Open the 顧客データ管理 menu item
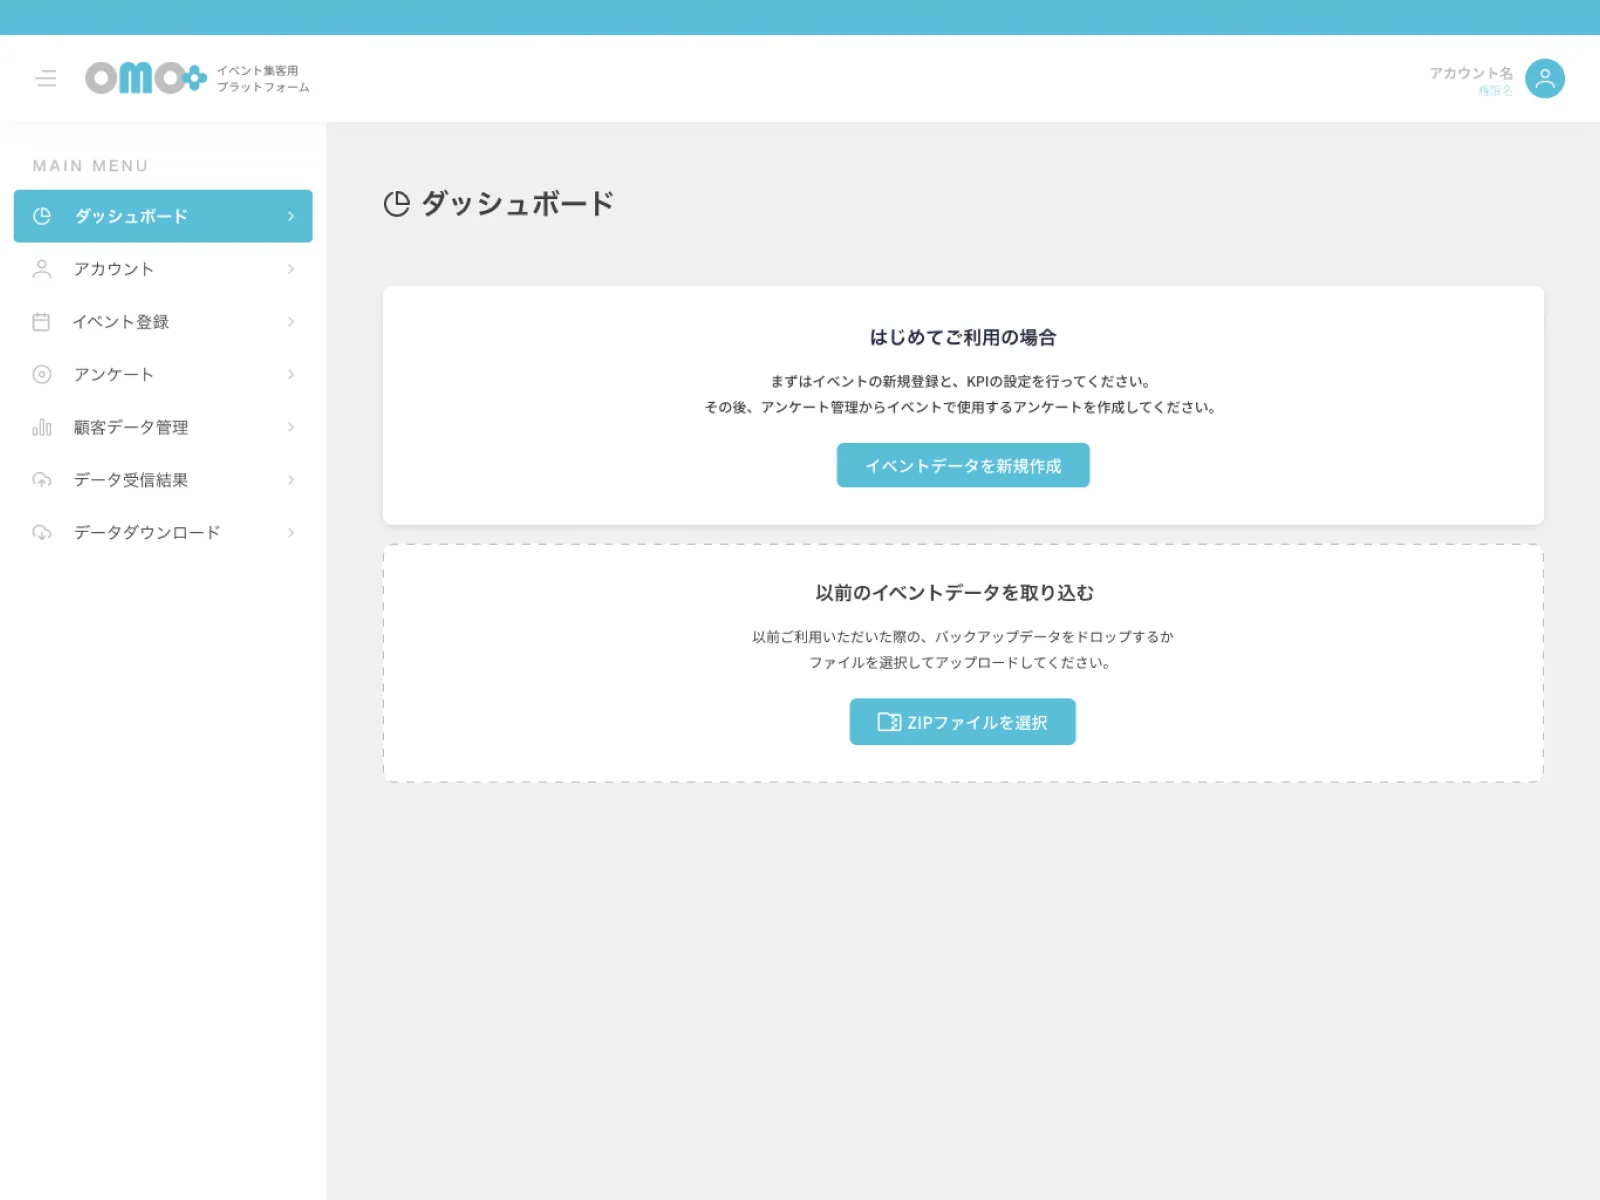This screenshot has height=1200, width=1600. click(131, 427)
